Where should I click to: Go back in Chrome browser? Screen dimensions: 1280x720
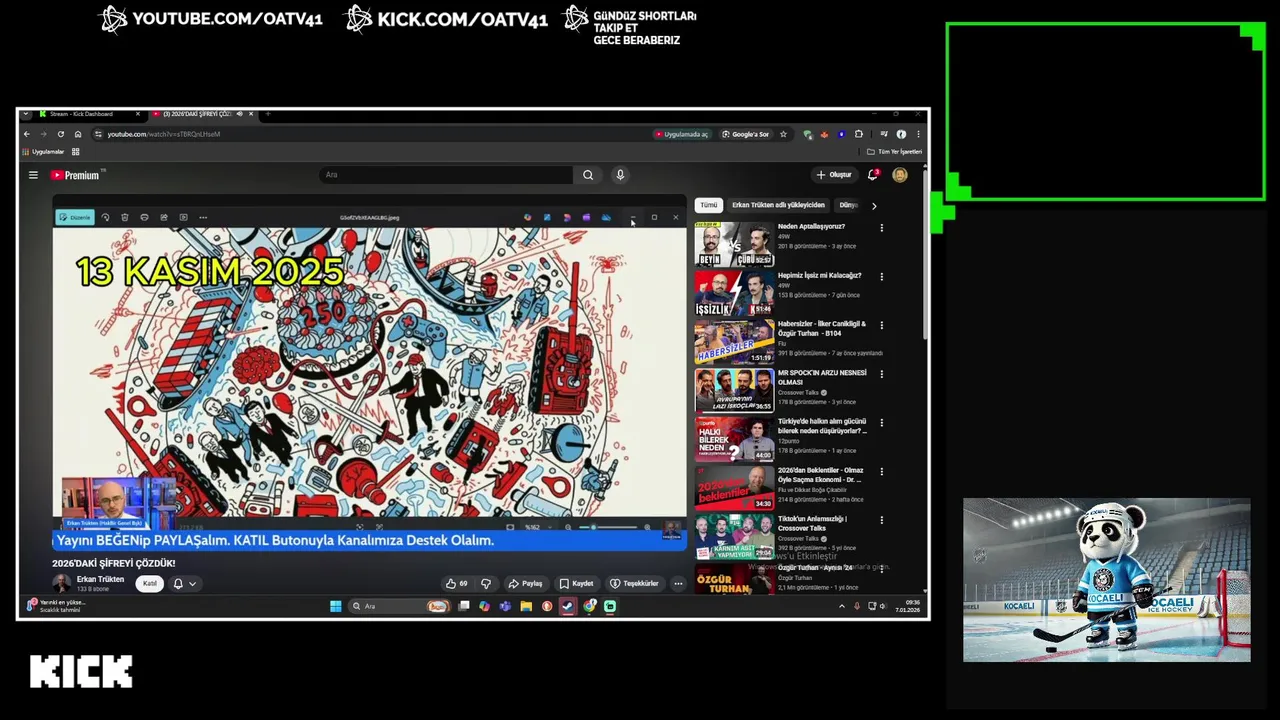pos(27,134)
